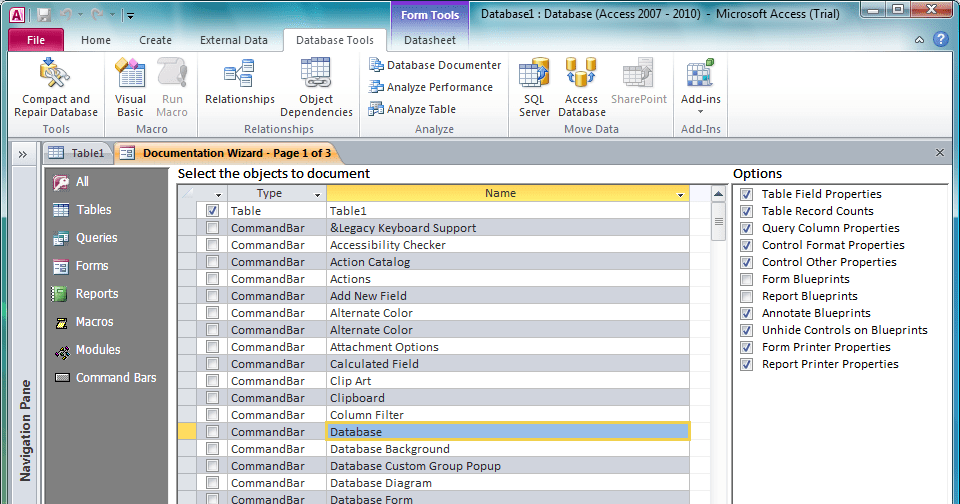960x504 pixels.
Task: Filter list to Command Bars
Action: [104, 377]
